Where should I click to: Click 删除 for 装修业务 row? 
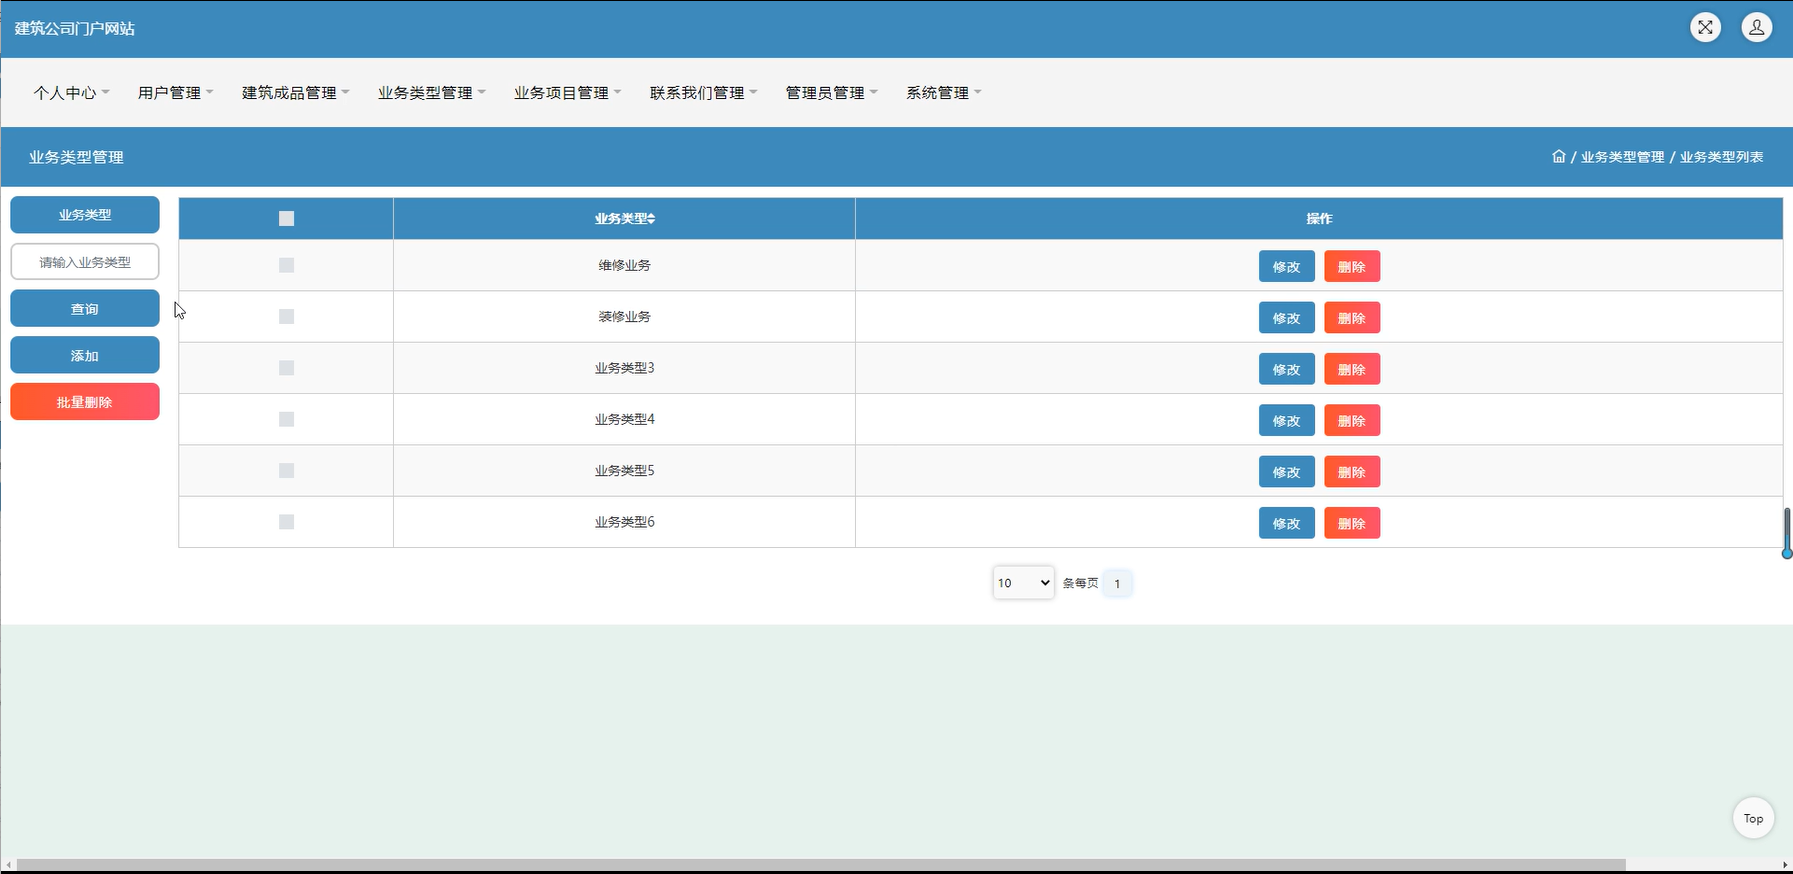(x=1352, y=318)
